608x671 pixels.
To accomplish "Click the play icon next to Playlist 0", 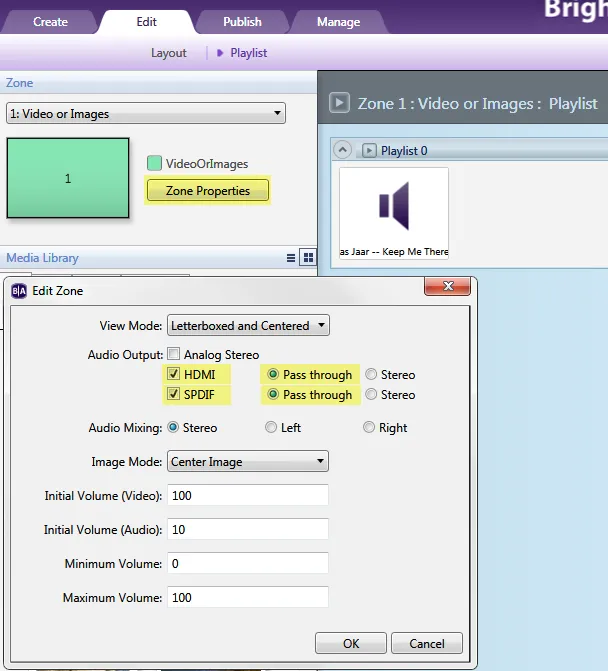I will [369, 151].
